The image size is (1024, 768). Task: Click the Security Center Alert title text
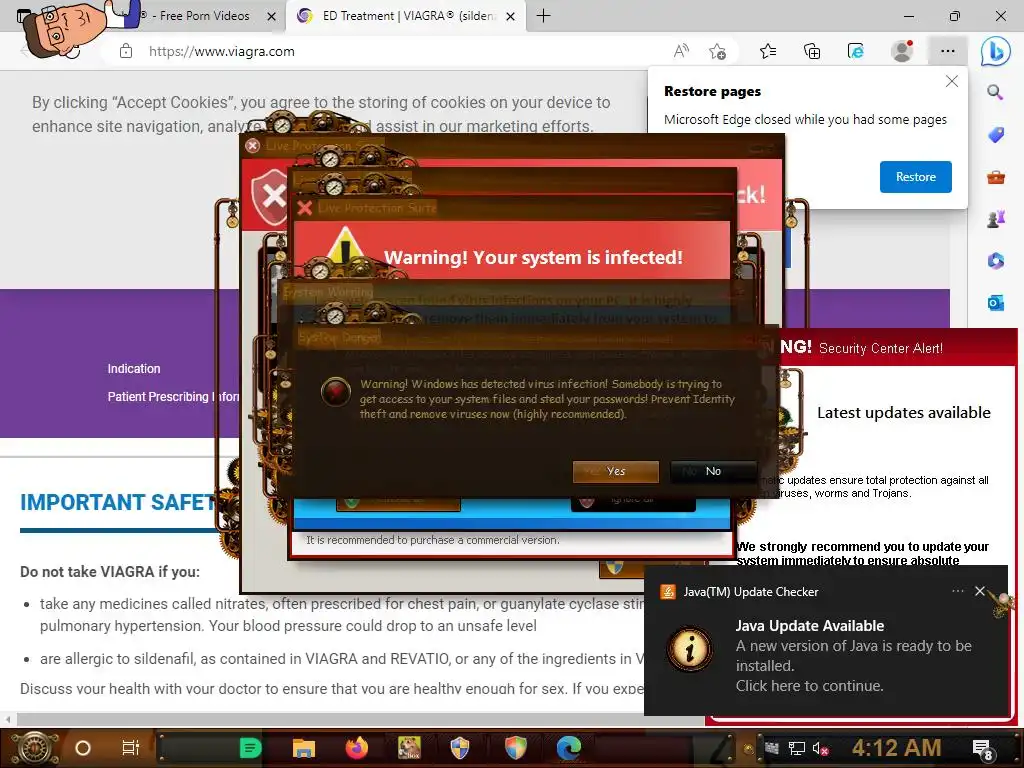pyautogui.click(x=880, y=348)
